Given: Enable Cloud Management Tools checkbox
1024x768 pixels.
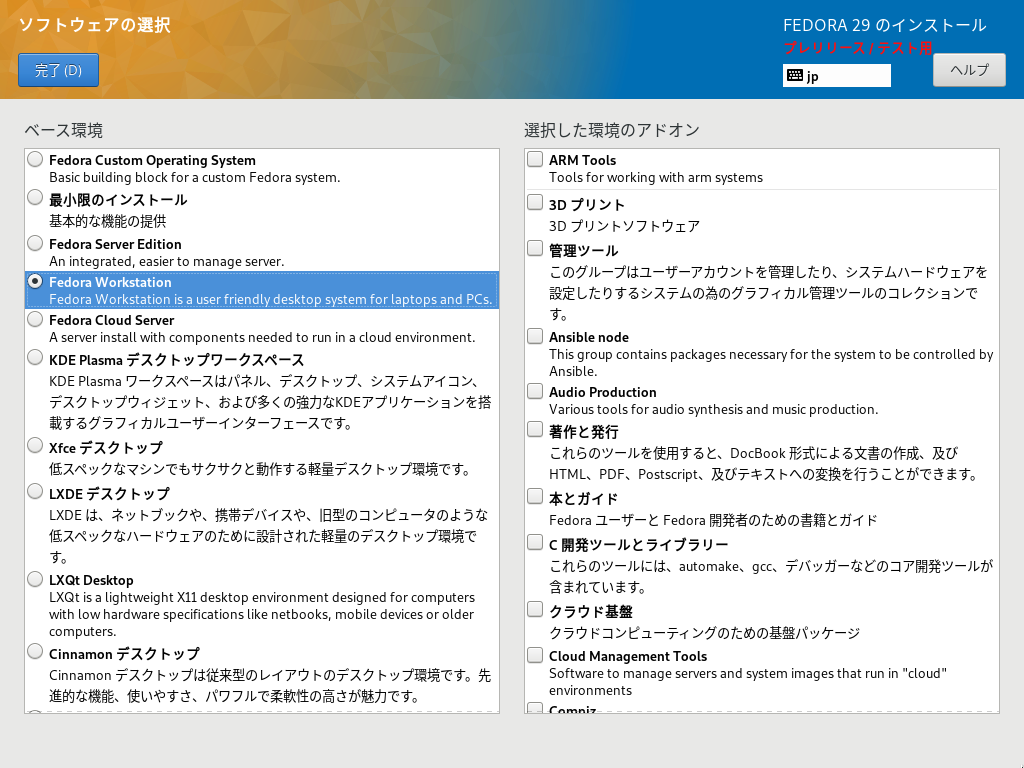Looking at the screenshot, I should (x=535, y=655).
